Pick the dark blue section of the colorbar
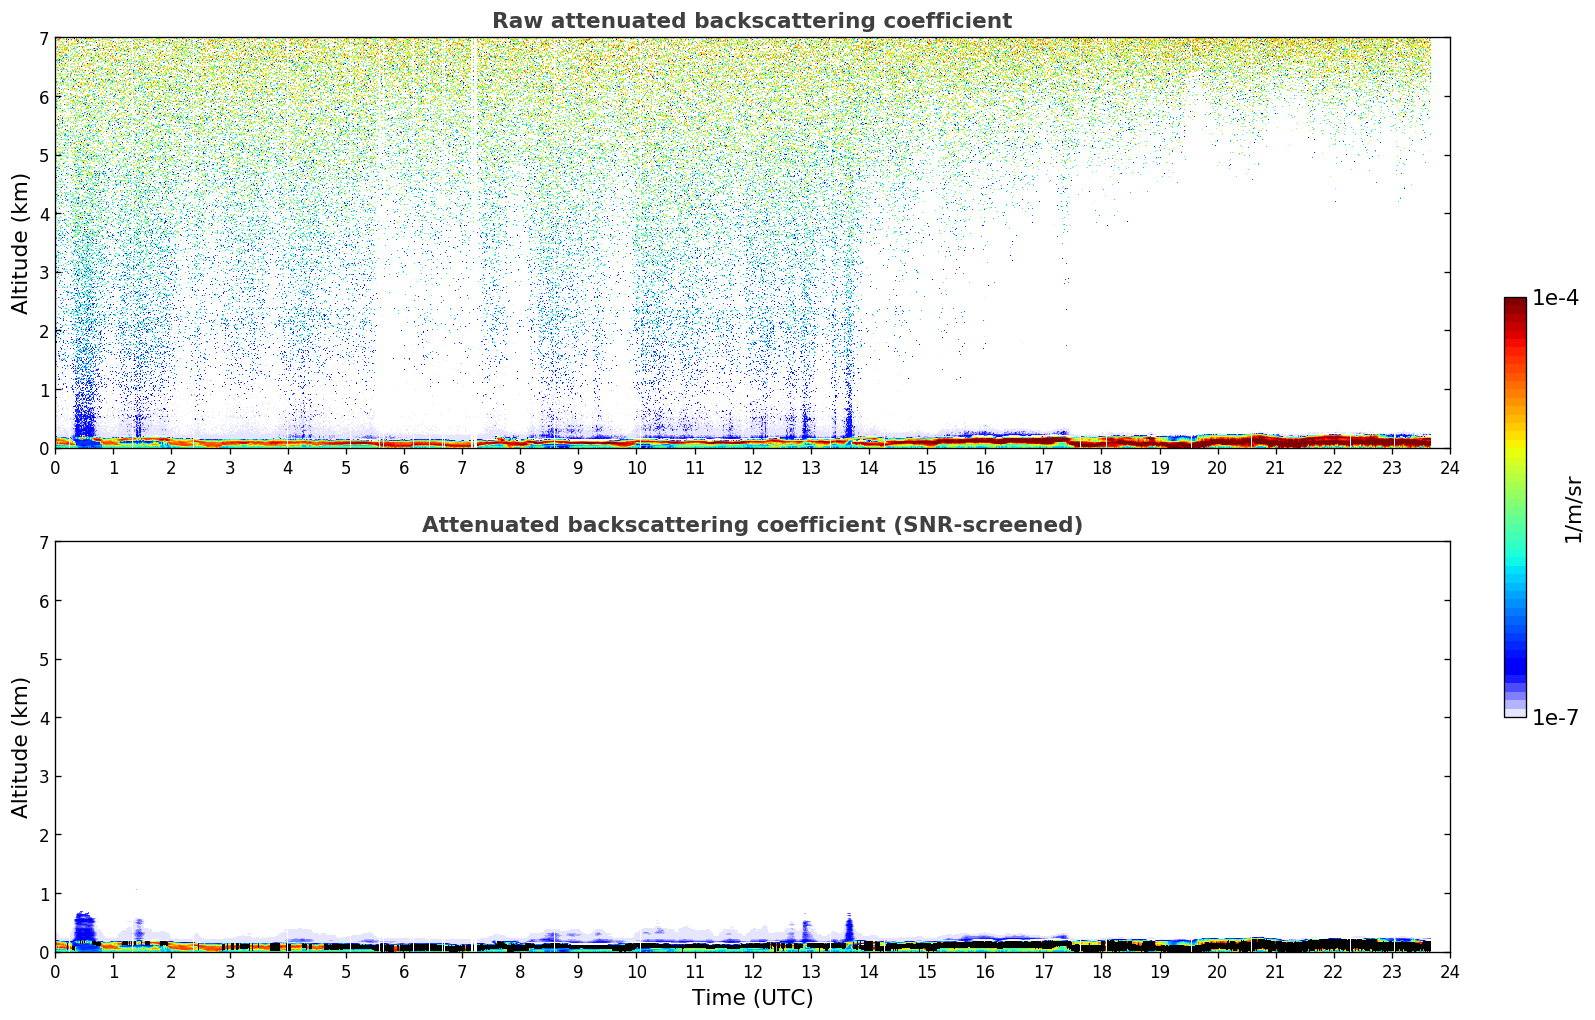Screen dimensions: 1595x1020 pyautogui.click(x=1514, y=655)
